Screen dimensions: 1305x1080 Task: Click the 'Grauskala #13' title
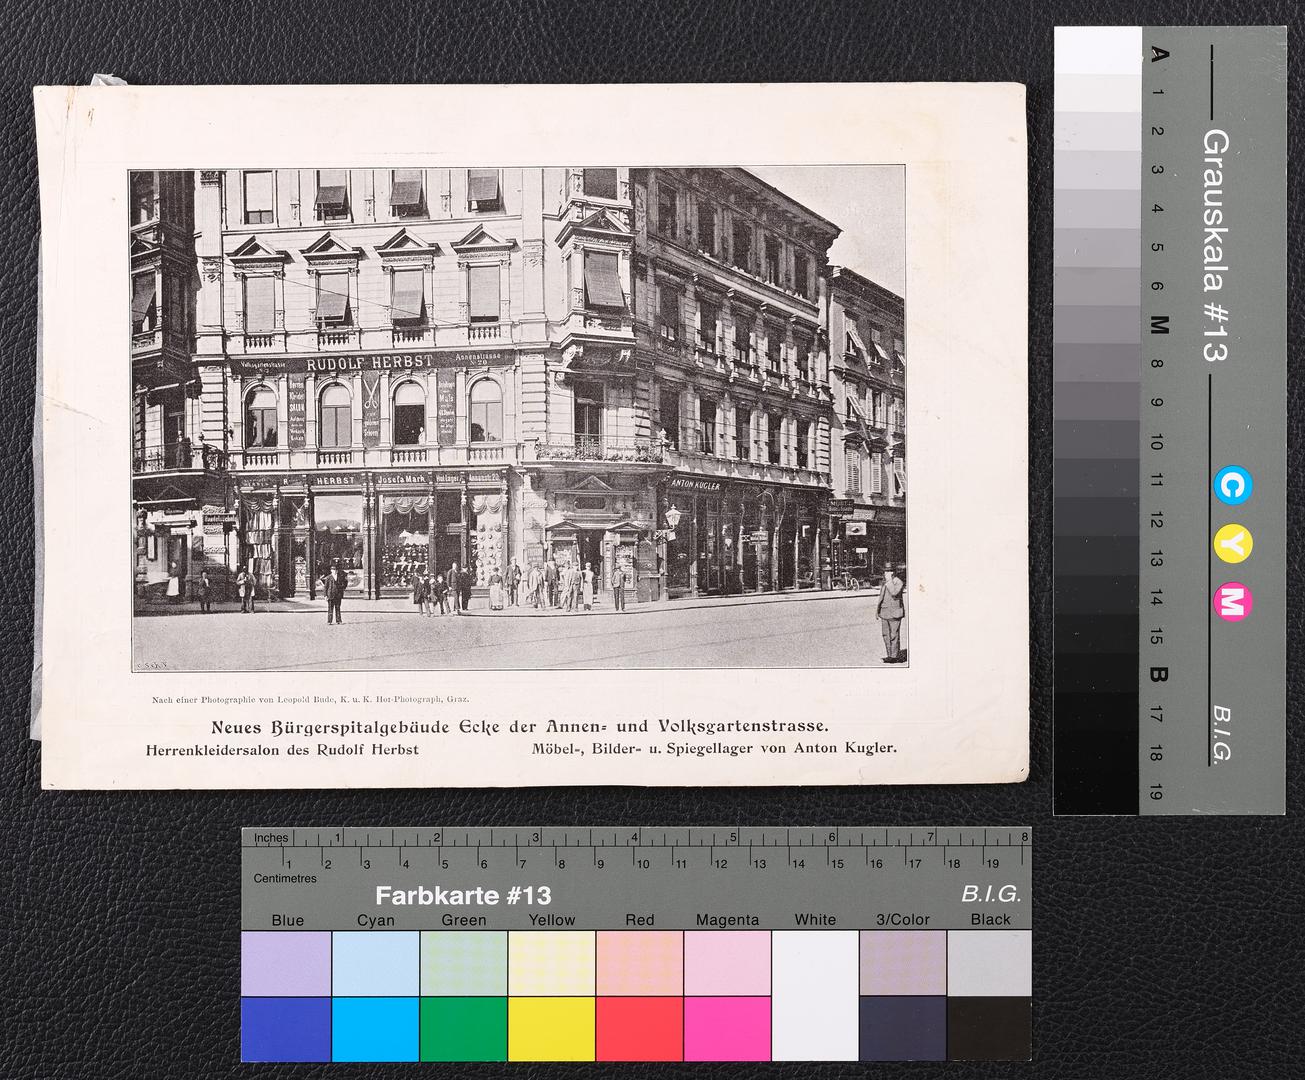[1214, 245]
